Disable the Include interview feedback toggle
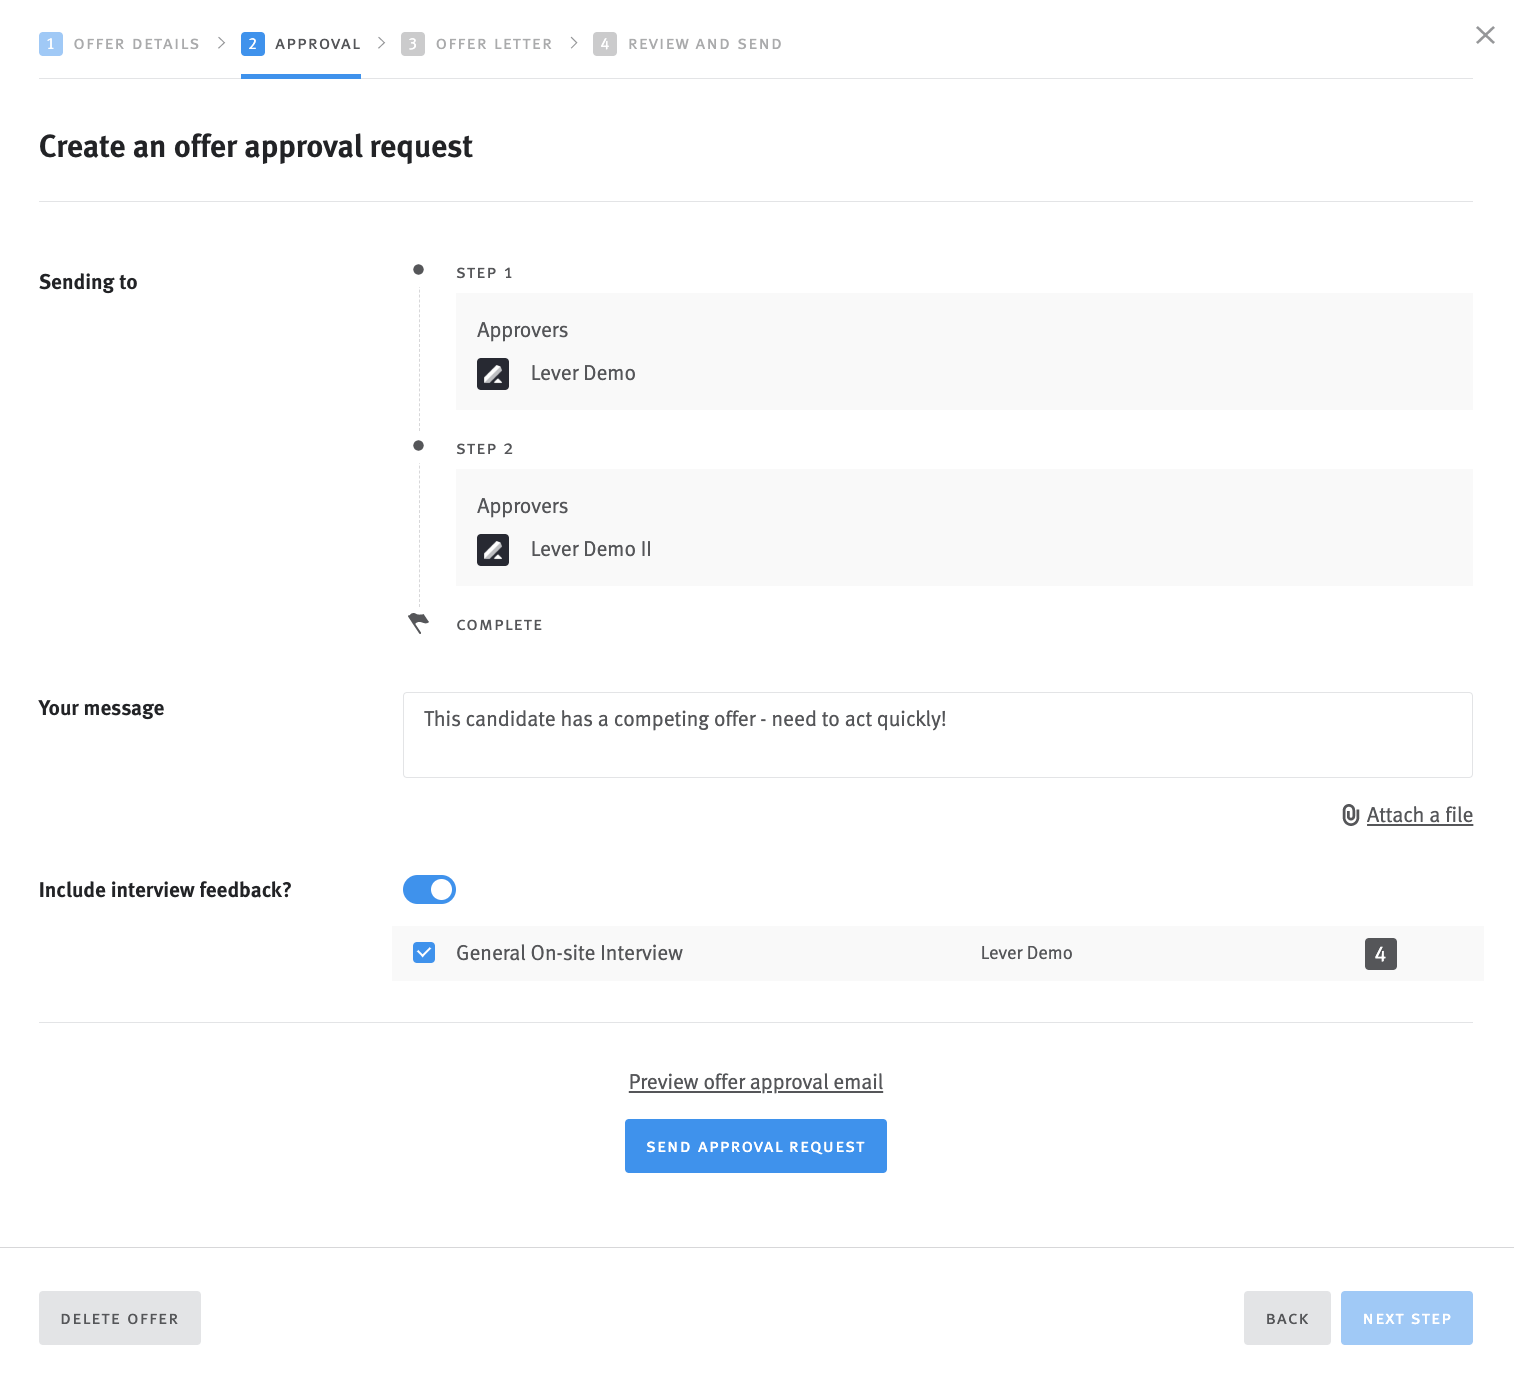The image size is (1514, 1378). tap(429, 889)
